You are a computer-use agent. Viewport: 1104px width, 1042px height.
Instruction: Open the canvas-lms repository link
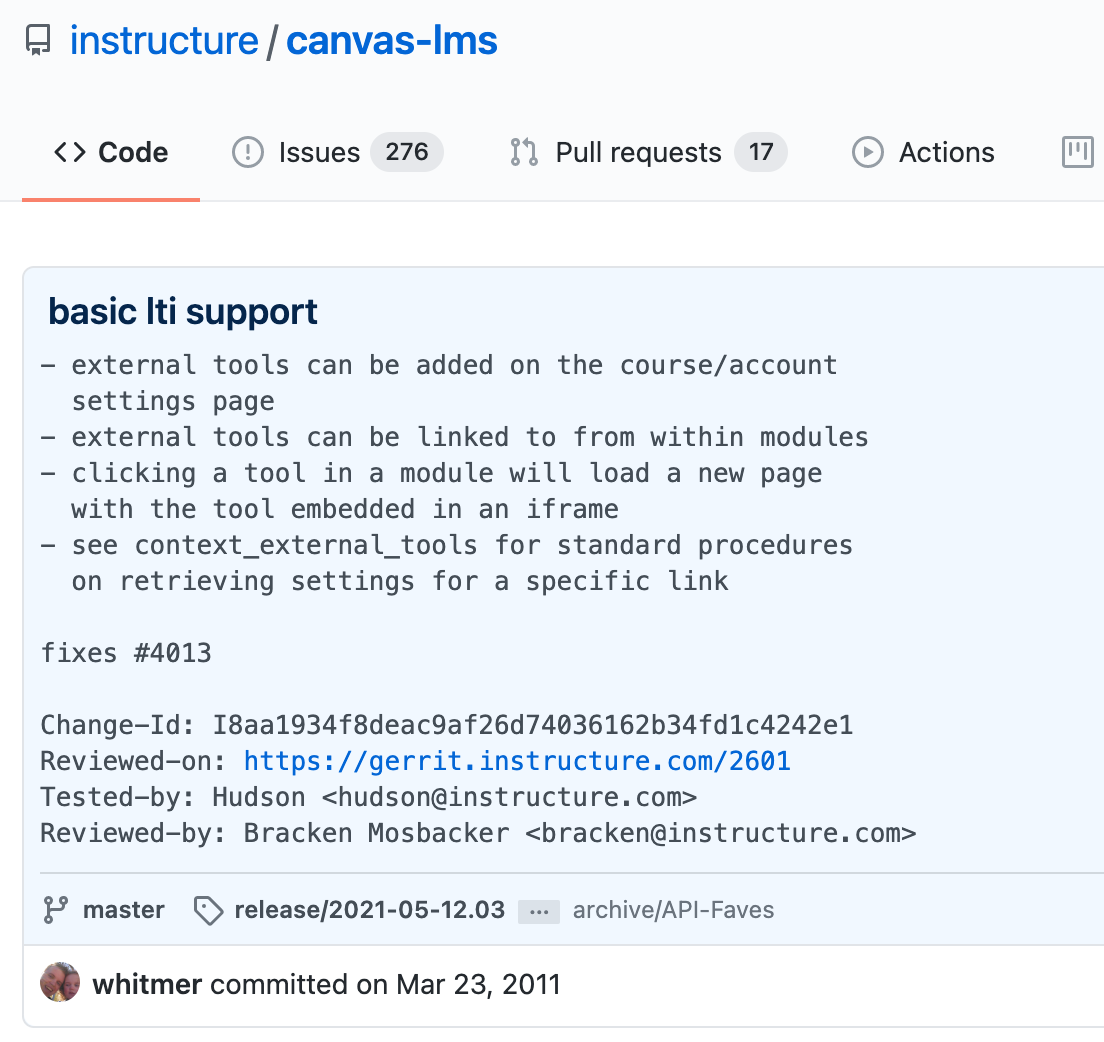click(391, 40)
